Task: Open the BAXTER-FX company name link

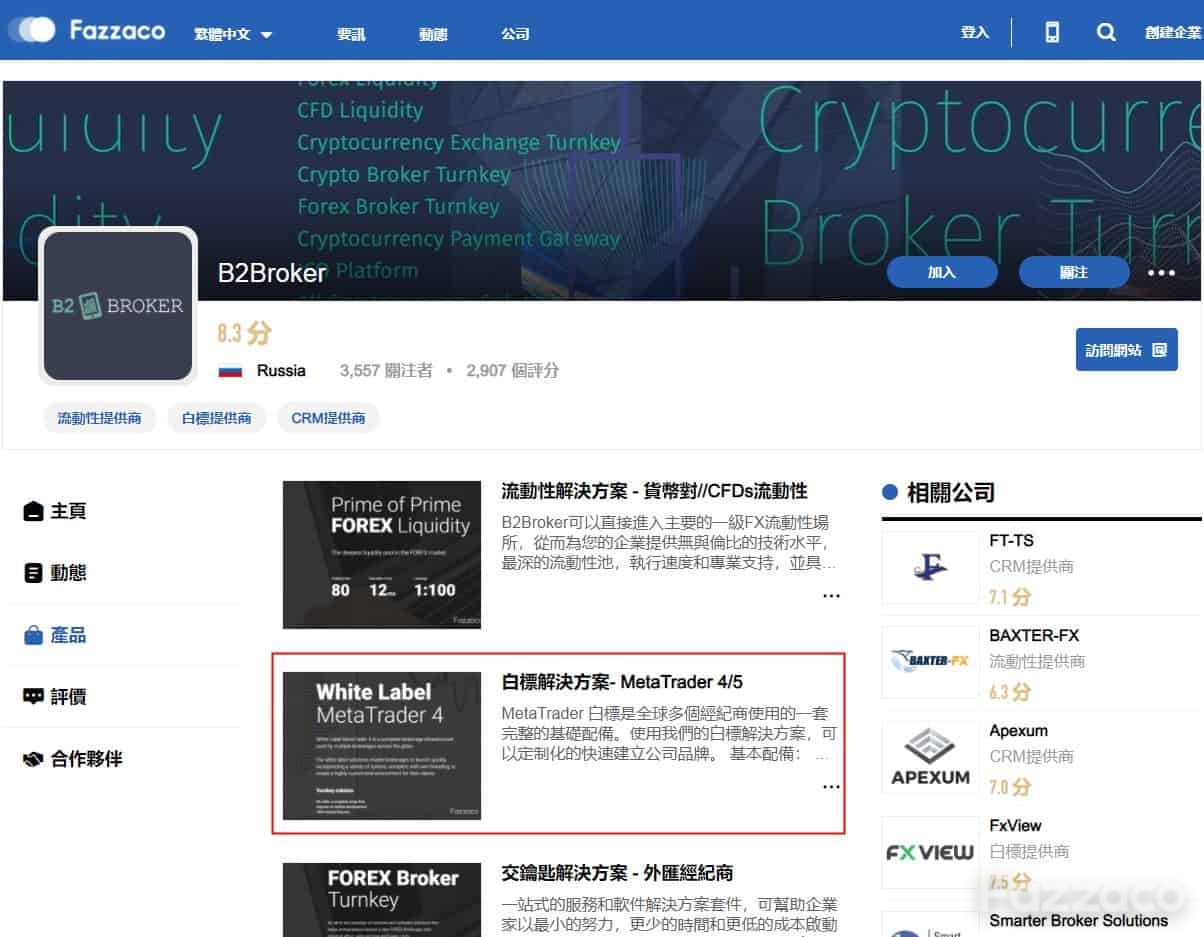Action: click(x=1034, y=635)
